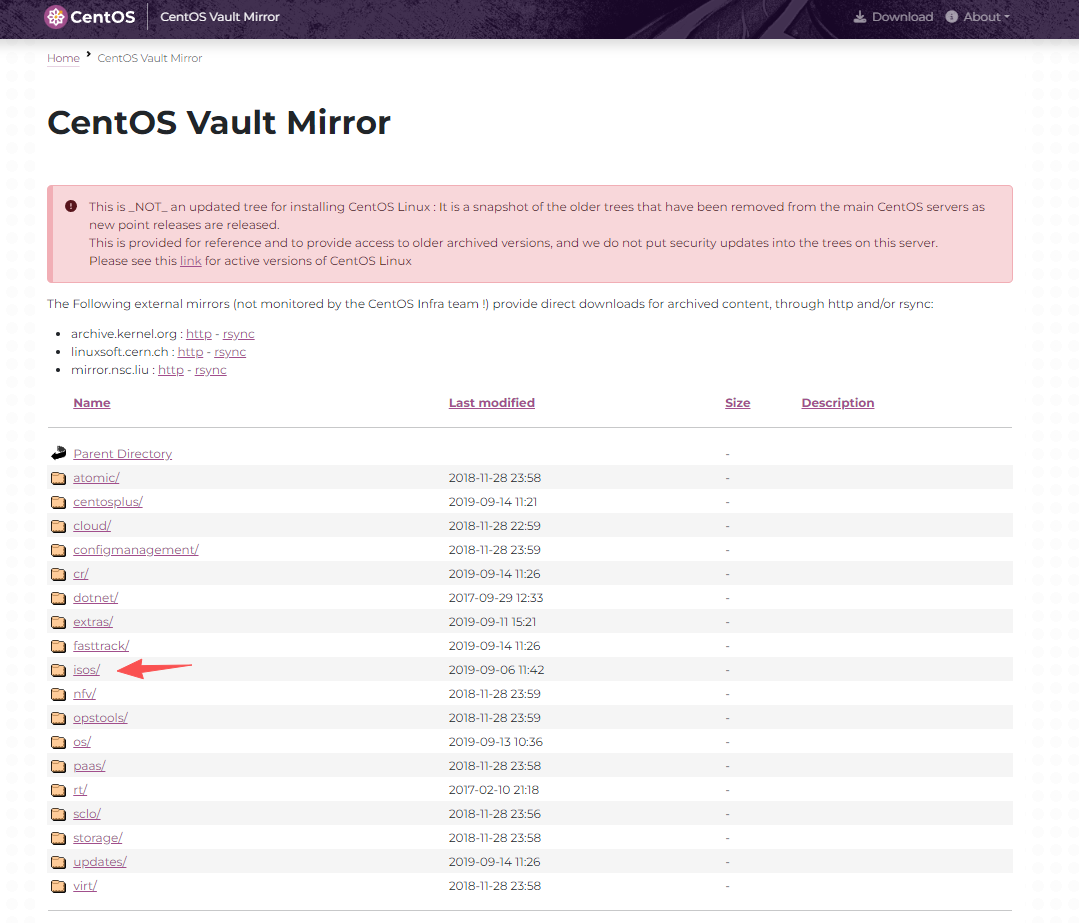1079x923 pixels.
Task: Click the folder icon beside cr/
Action: pyautogui.click(x=58, y=574)
